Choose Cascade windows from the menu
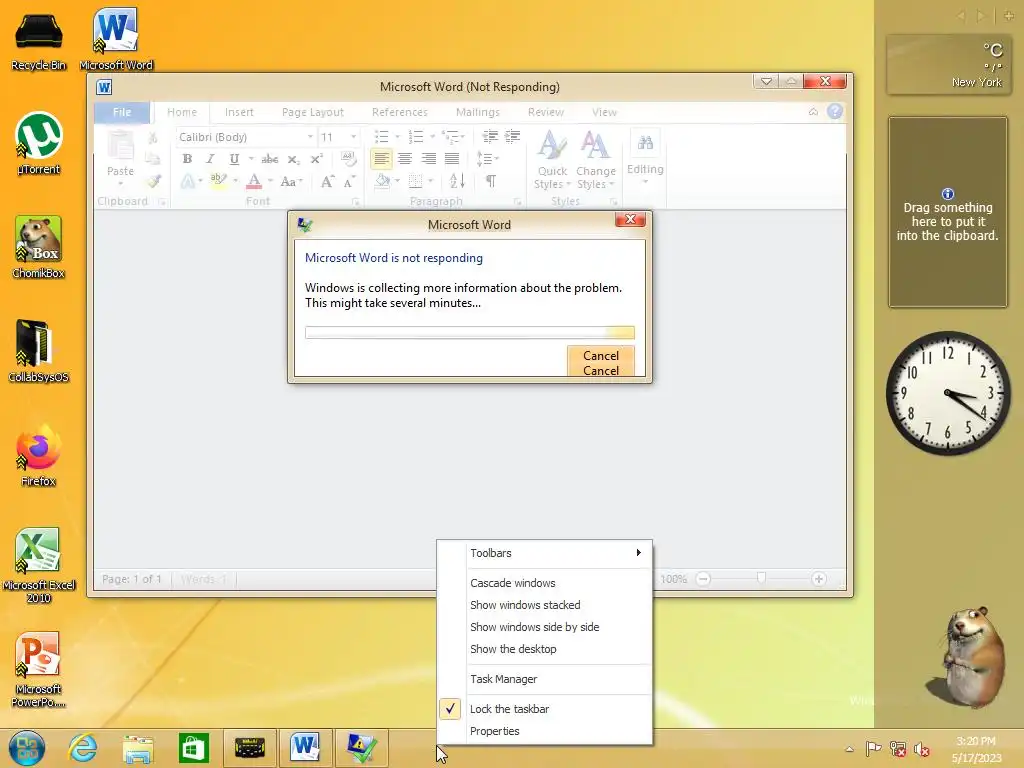 click(513, 583)
